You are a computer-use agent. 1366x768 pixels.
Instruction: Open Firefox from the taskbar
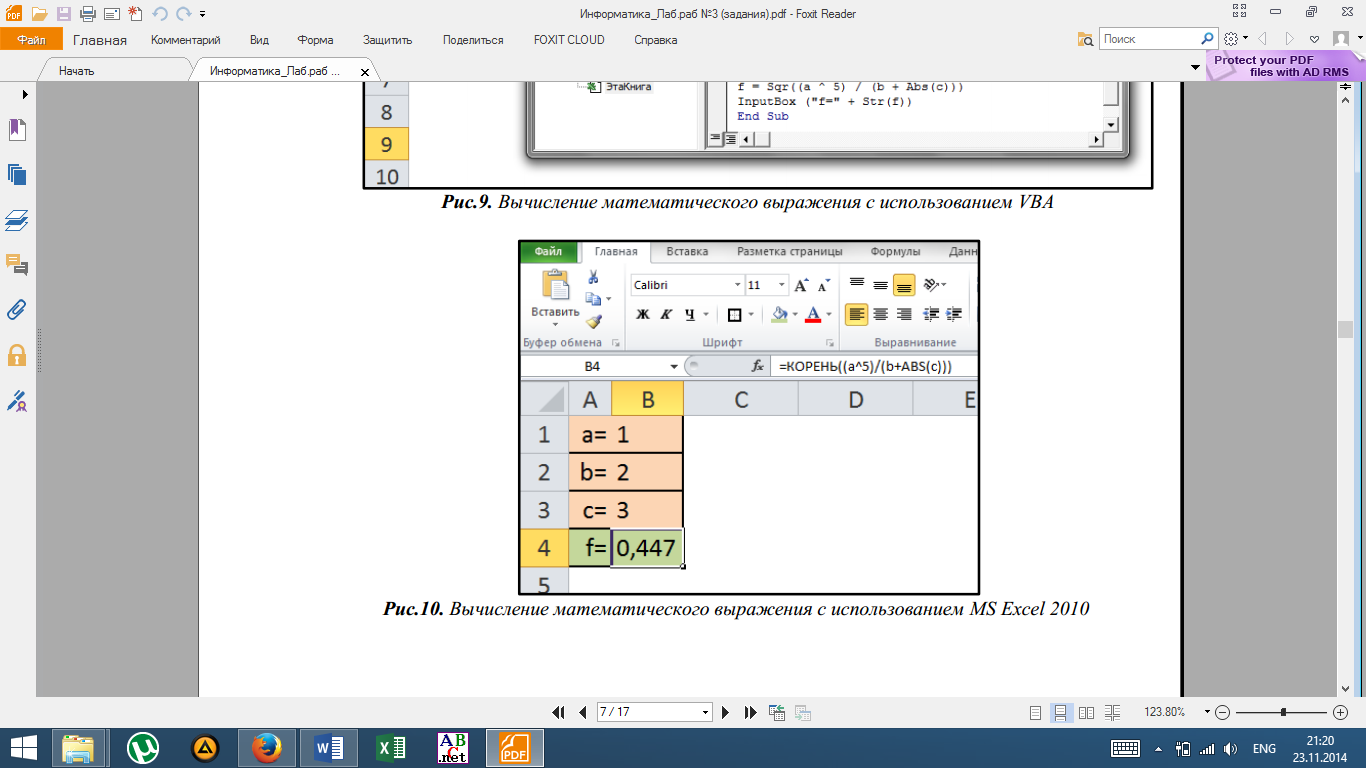[266, 748]
